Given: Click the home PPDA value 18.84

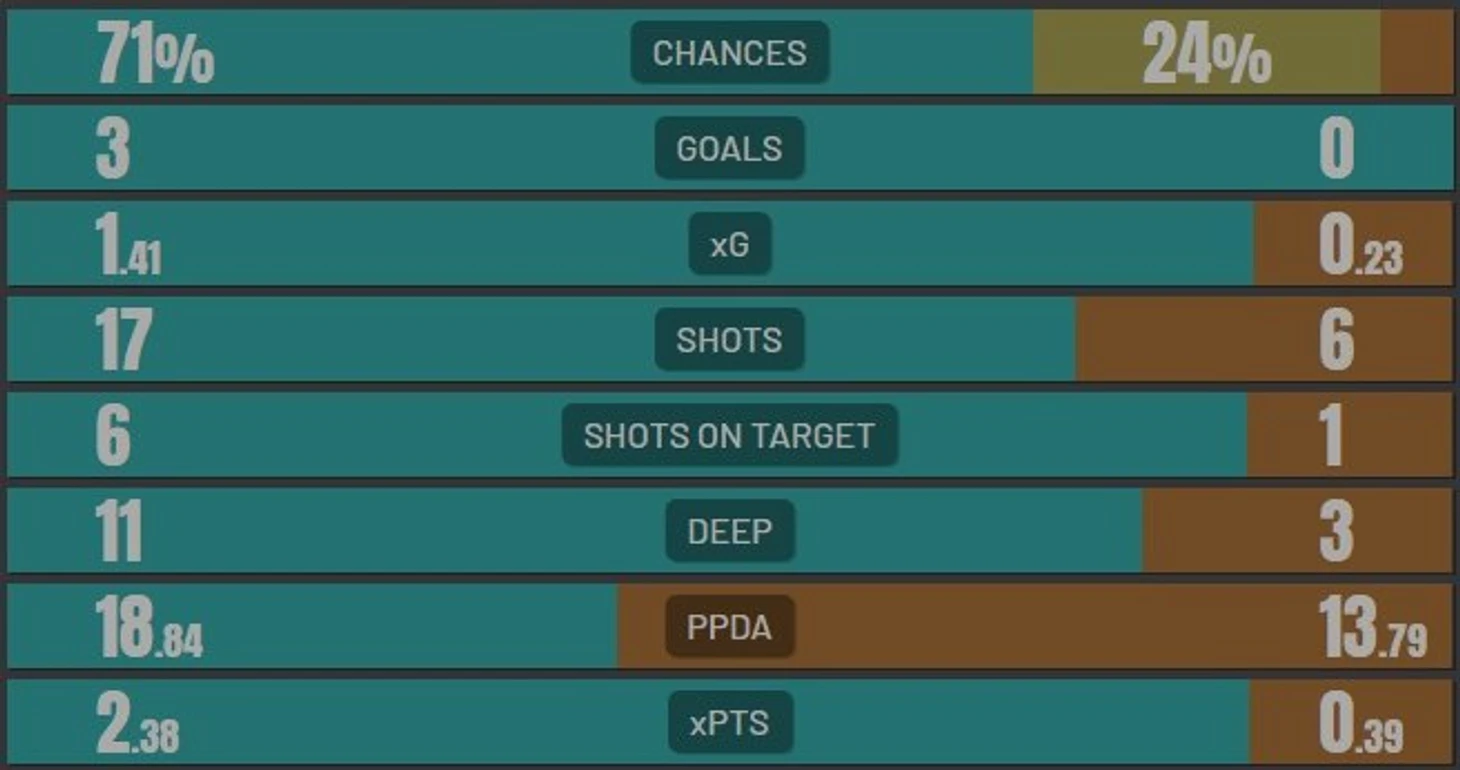Looking at the screenshot, I should click(x=150, y=628).
